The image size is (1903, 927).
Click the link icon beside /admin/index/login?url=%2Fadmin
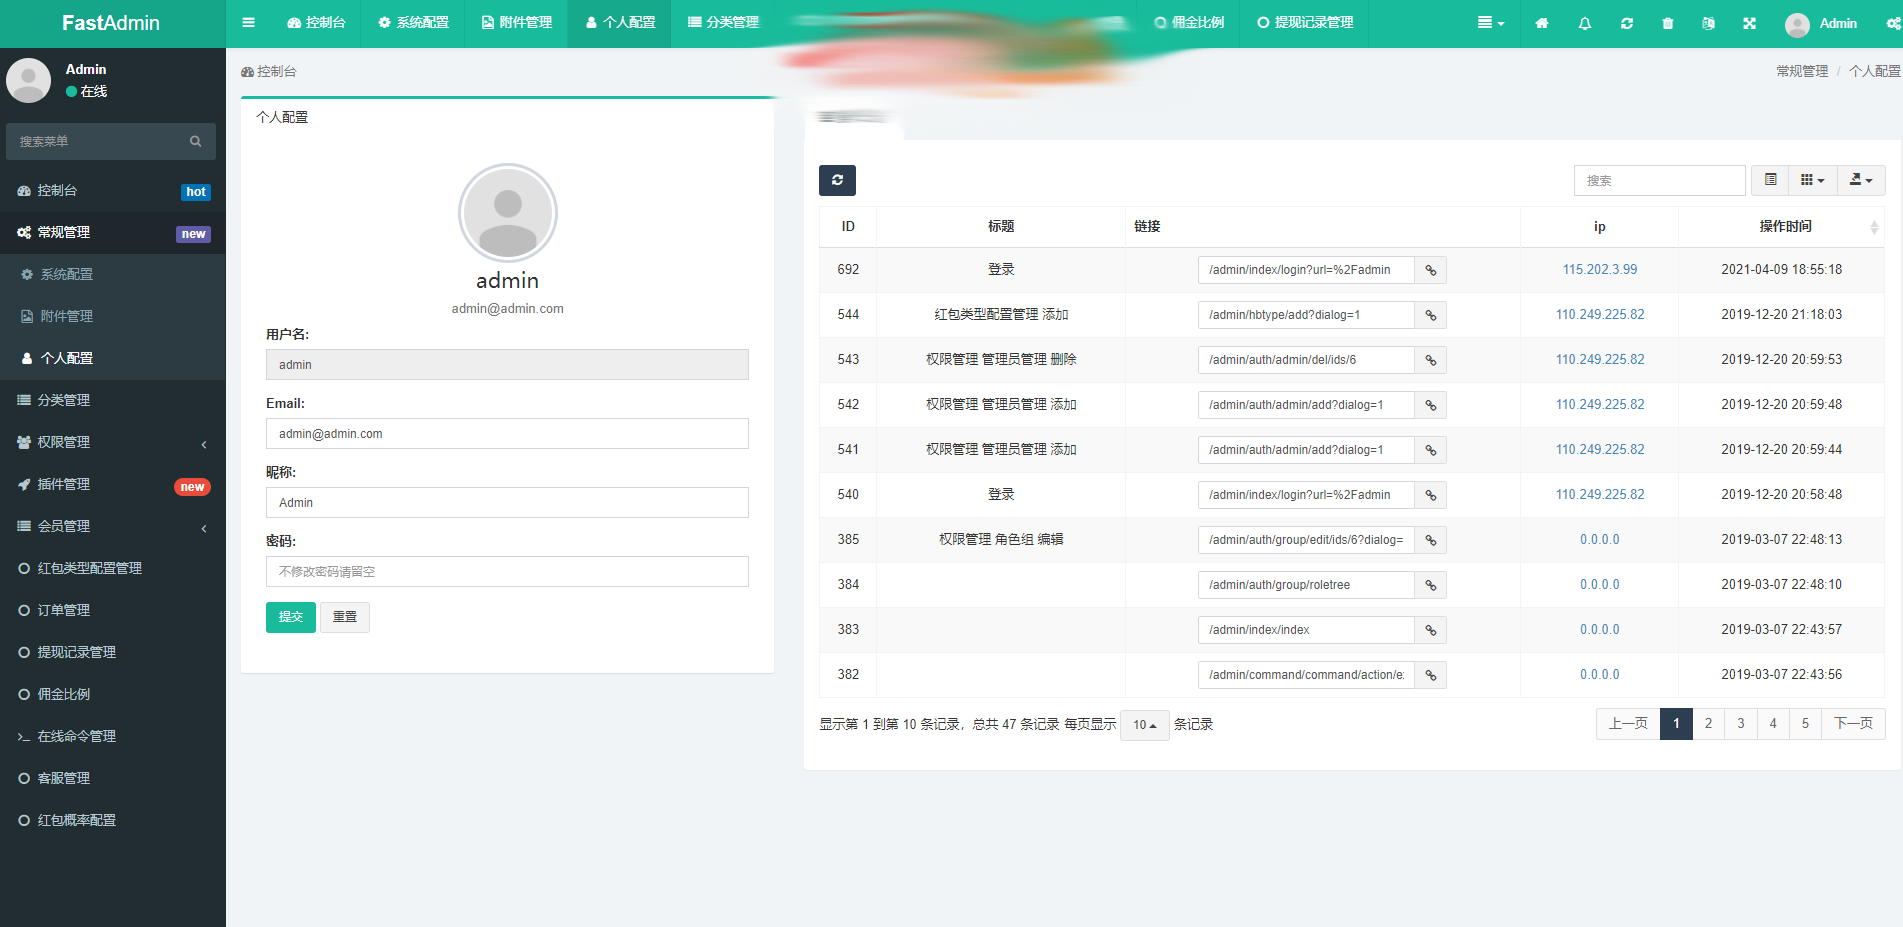tap(1430, 269)
